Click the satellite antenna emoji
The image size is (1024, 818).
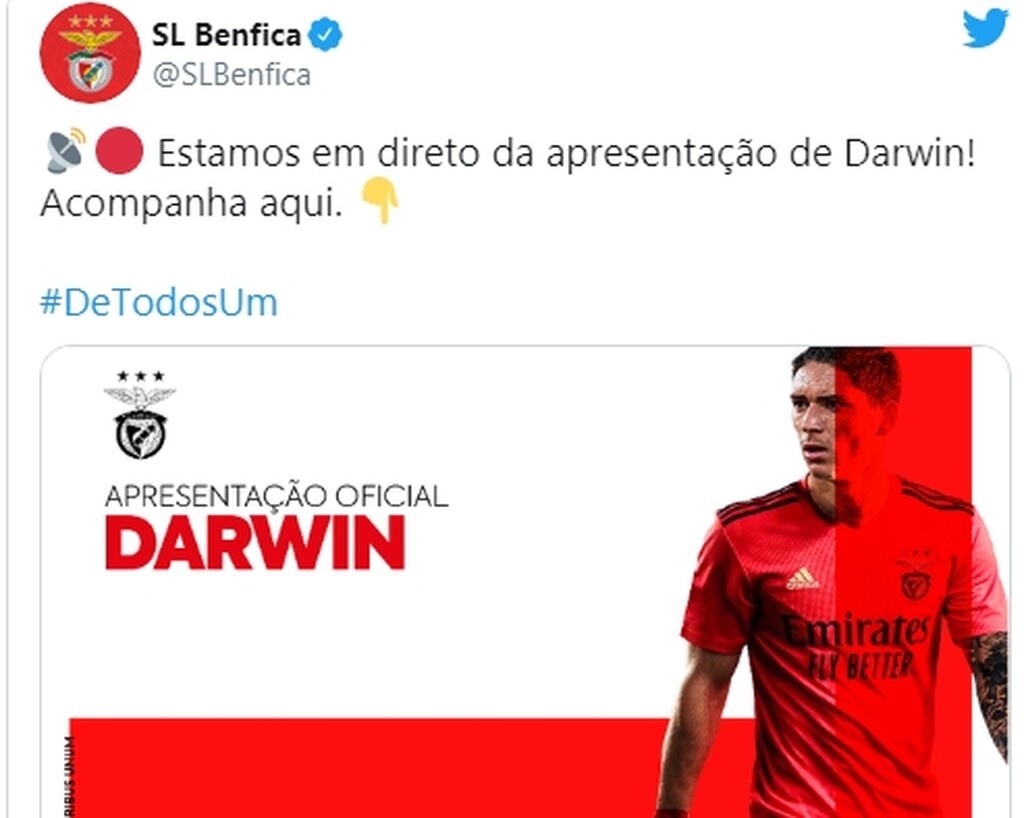tap(66, 151)
